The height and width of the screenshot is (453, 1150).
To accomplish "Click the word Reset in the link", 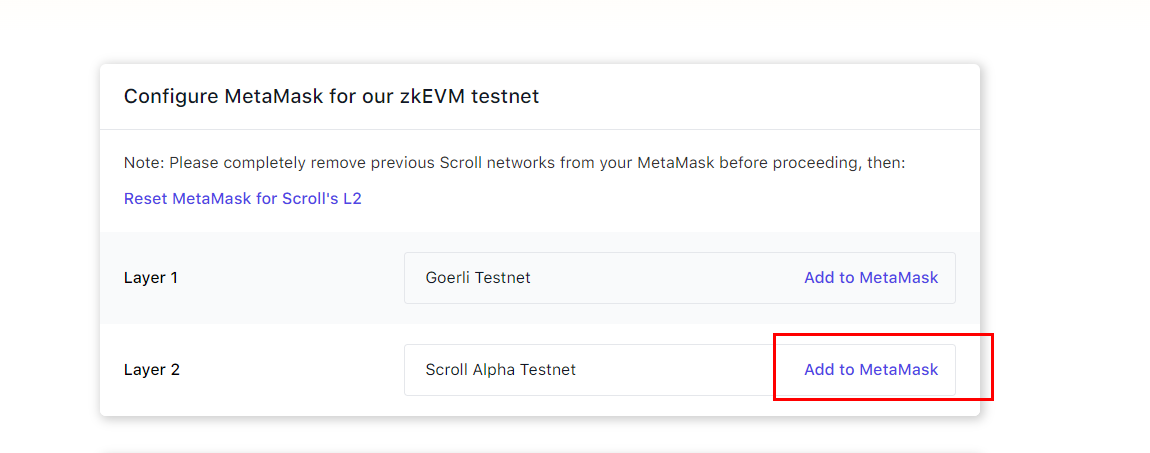I will pyautogui.click(x=146, y=198).
